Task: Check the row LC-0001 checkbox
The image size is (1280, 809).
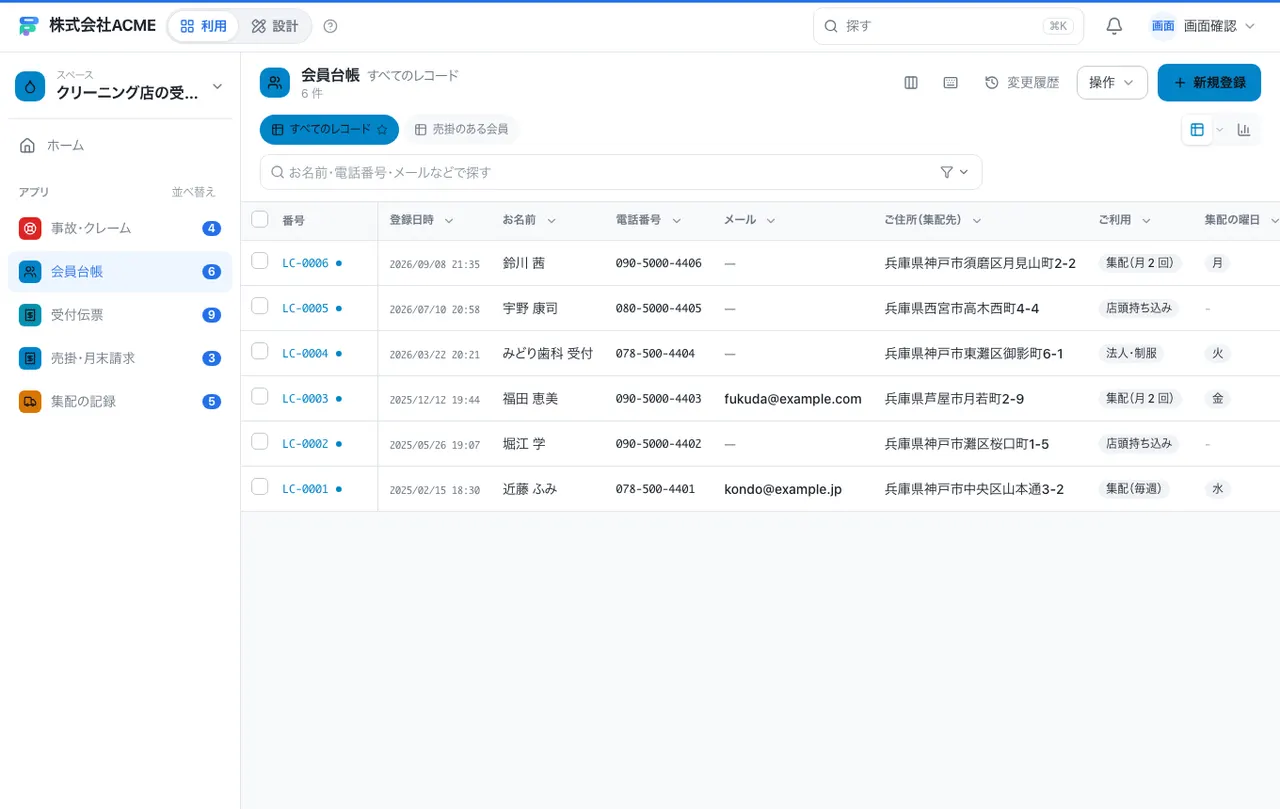Action: 260,487
